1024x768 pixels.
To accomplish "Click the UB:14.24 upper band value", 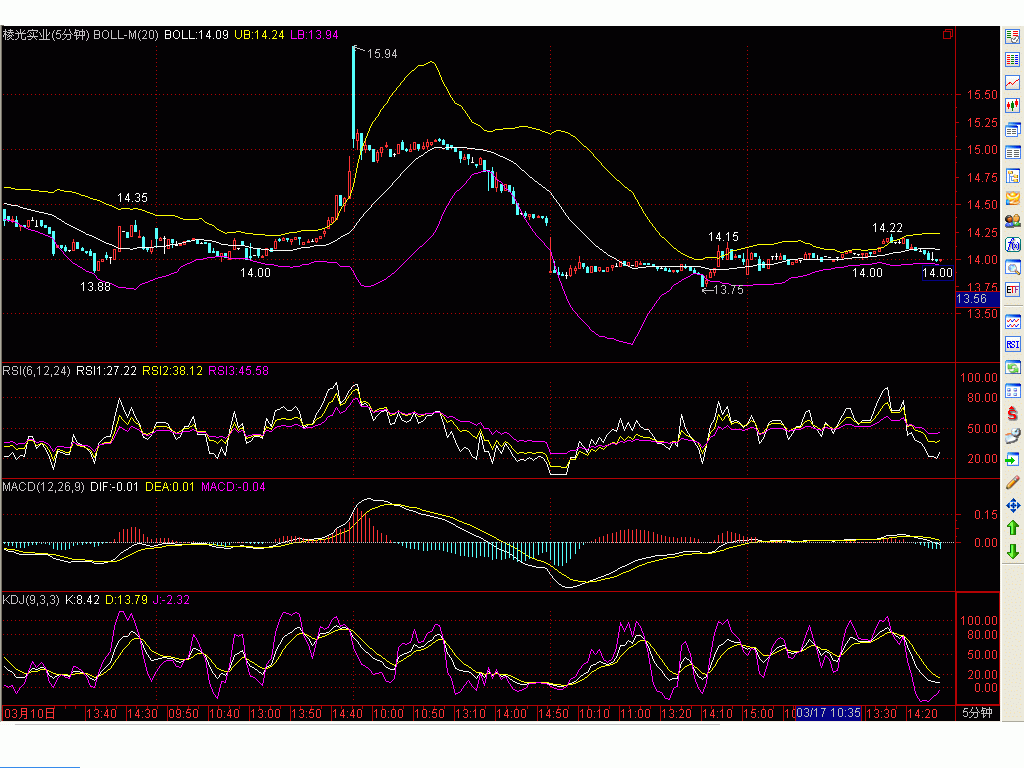I will (259, 35).
